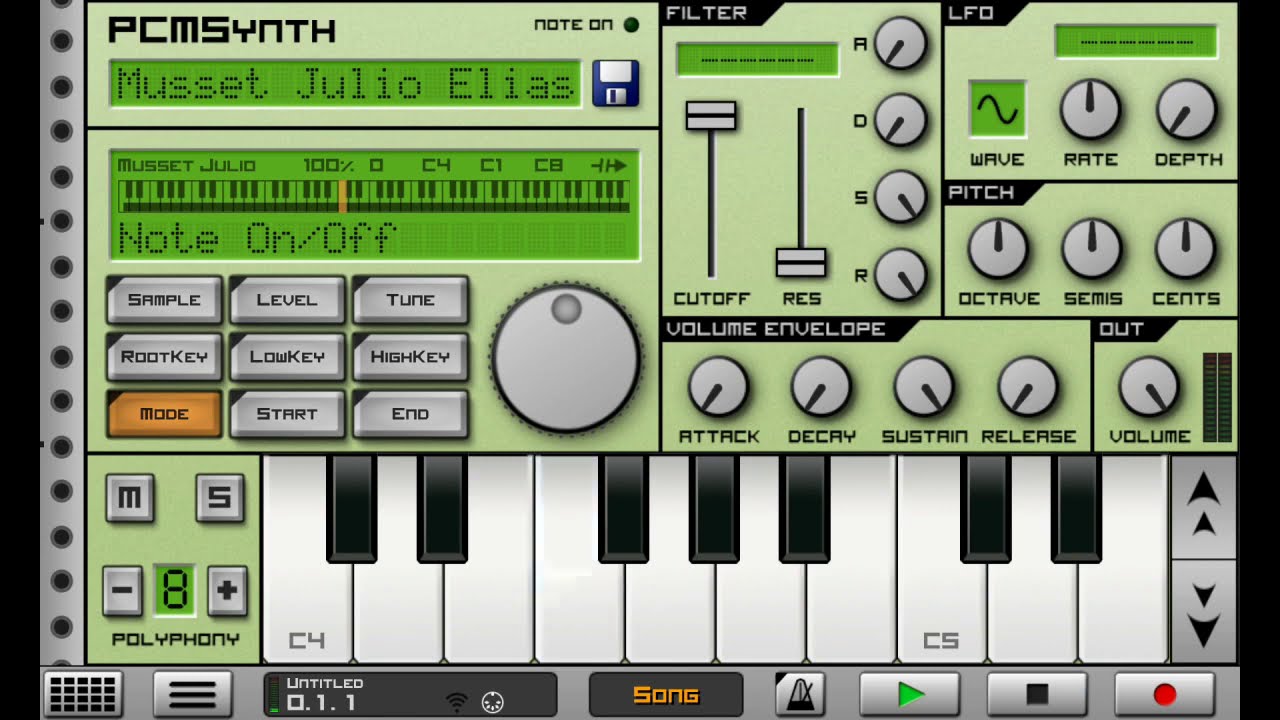
Task: Click the volume envelope Release knob
Action: (x=1028, y=386)
